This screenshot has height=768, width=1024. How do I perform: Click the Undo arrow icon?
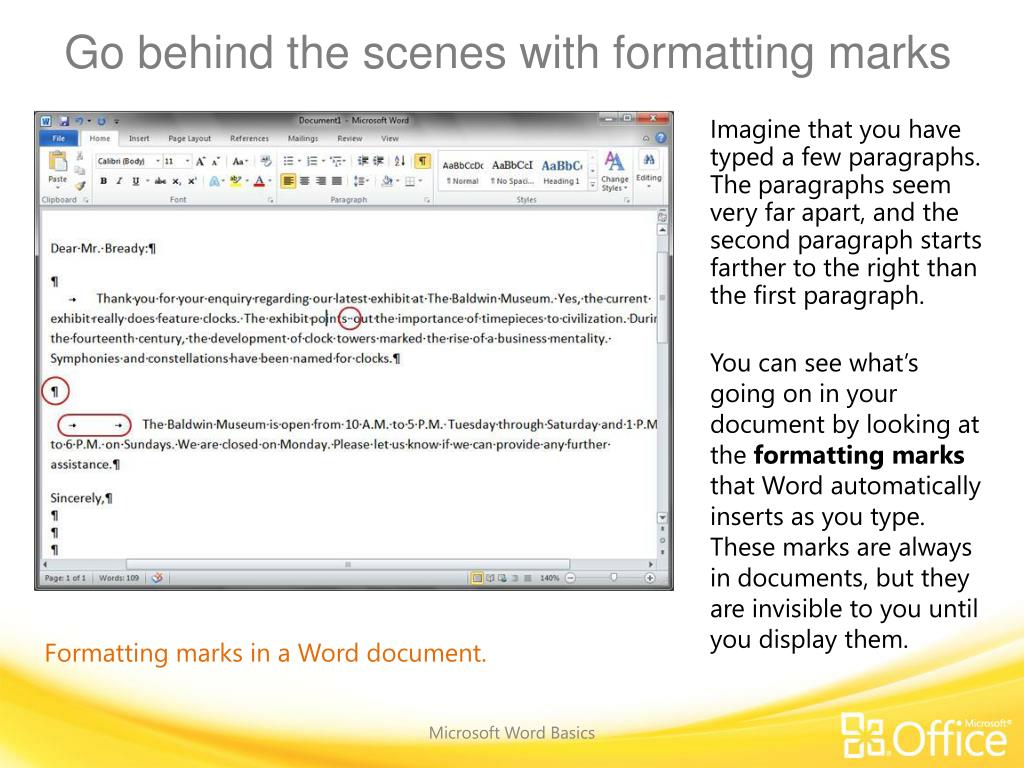coord(79,121)
